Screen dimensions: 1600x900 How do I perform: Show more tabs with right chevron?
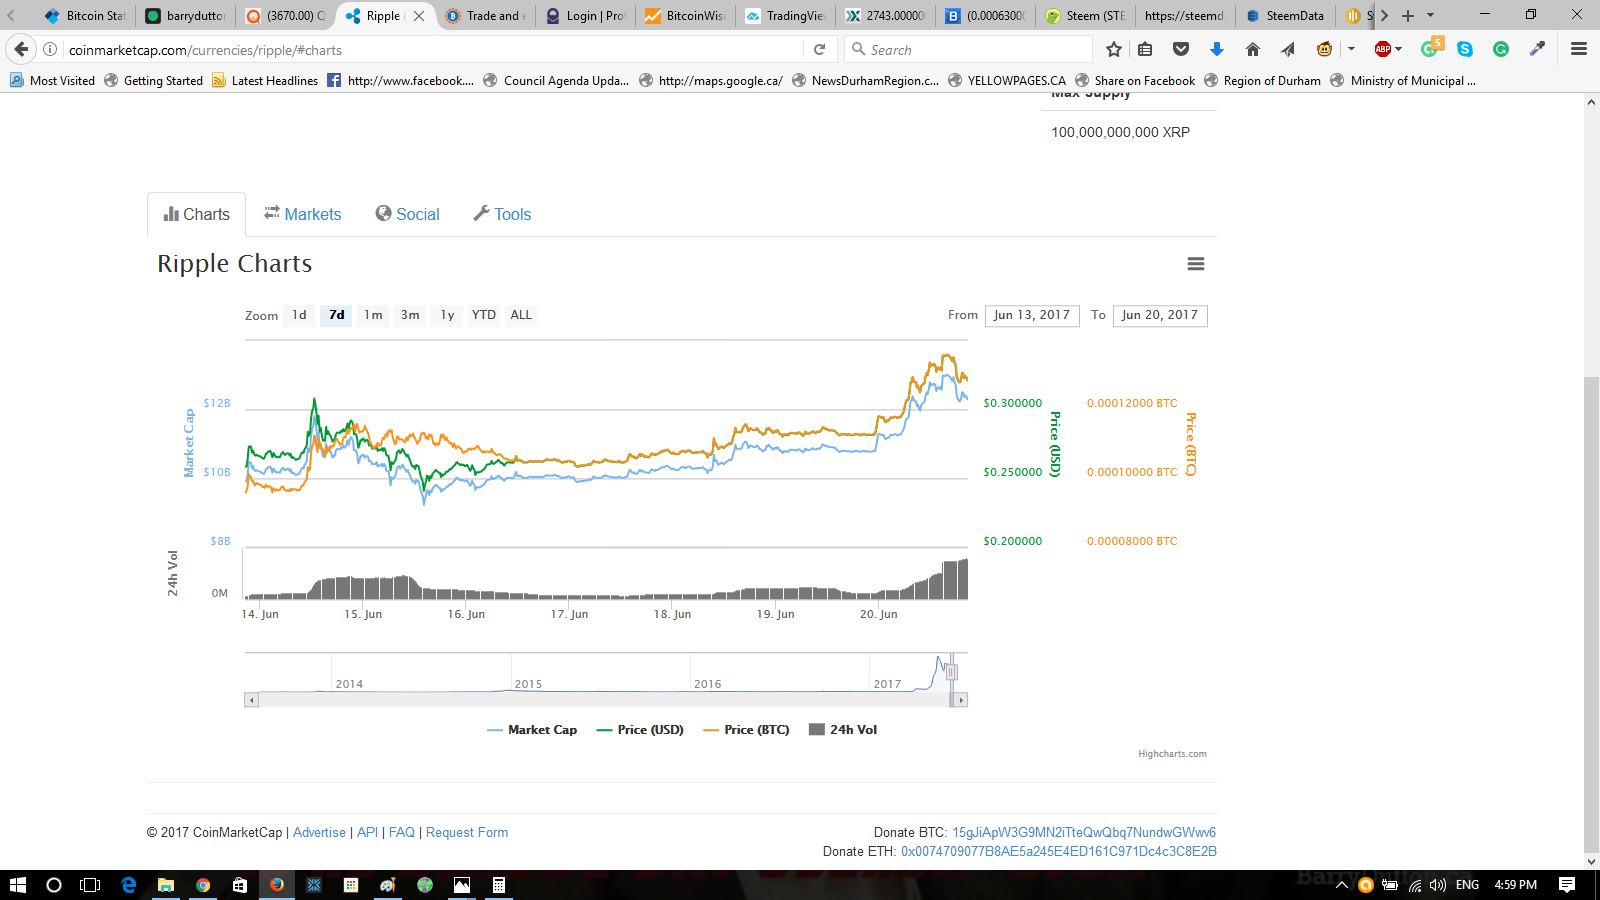tap(1385, 15)
